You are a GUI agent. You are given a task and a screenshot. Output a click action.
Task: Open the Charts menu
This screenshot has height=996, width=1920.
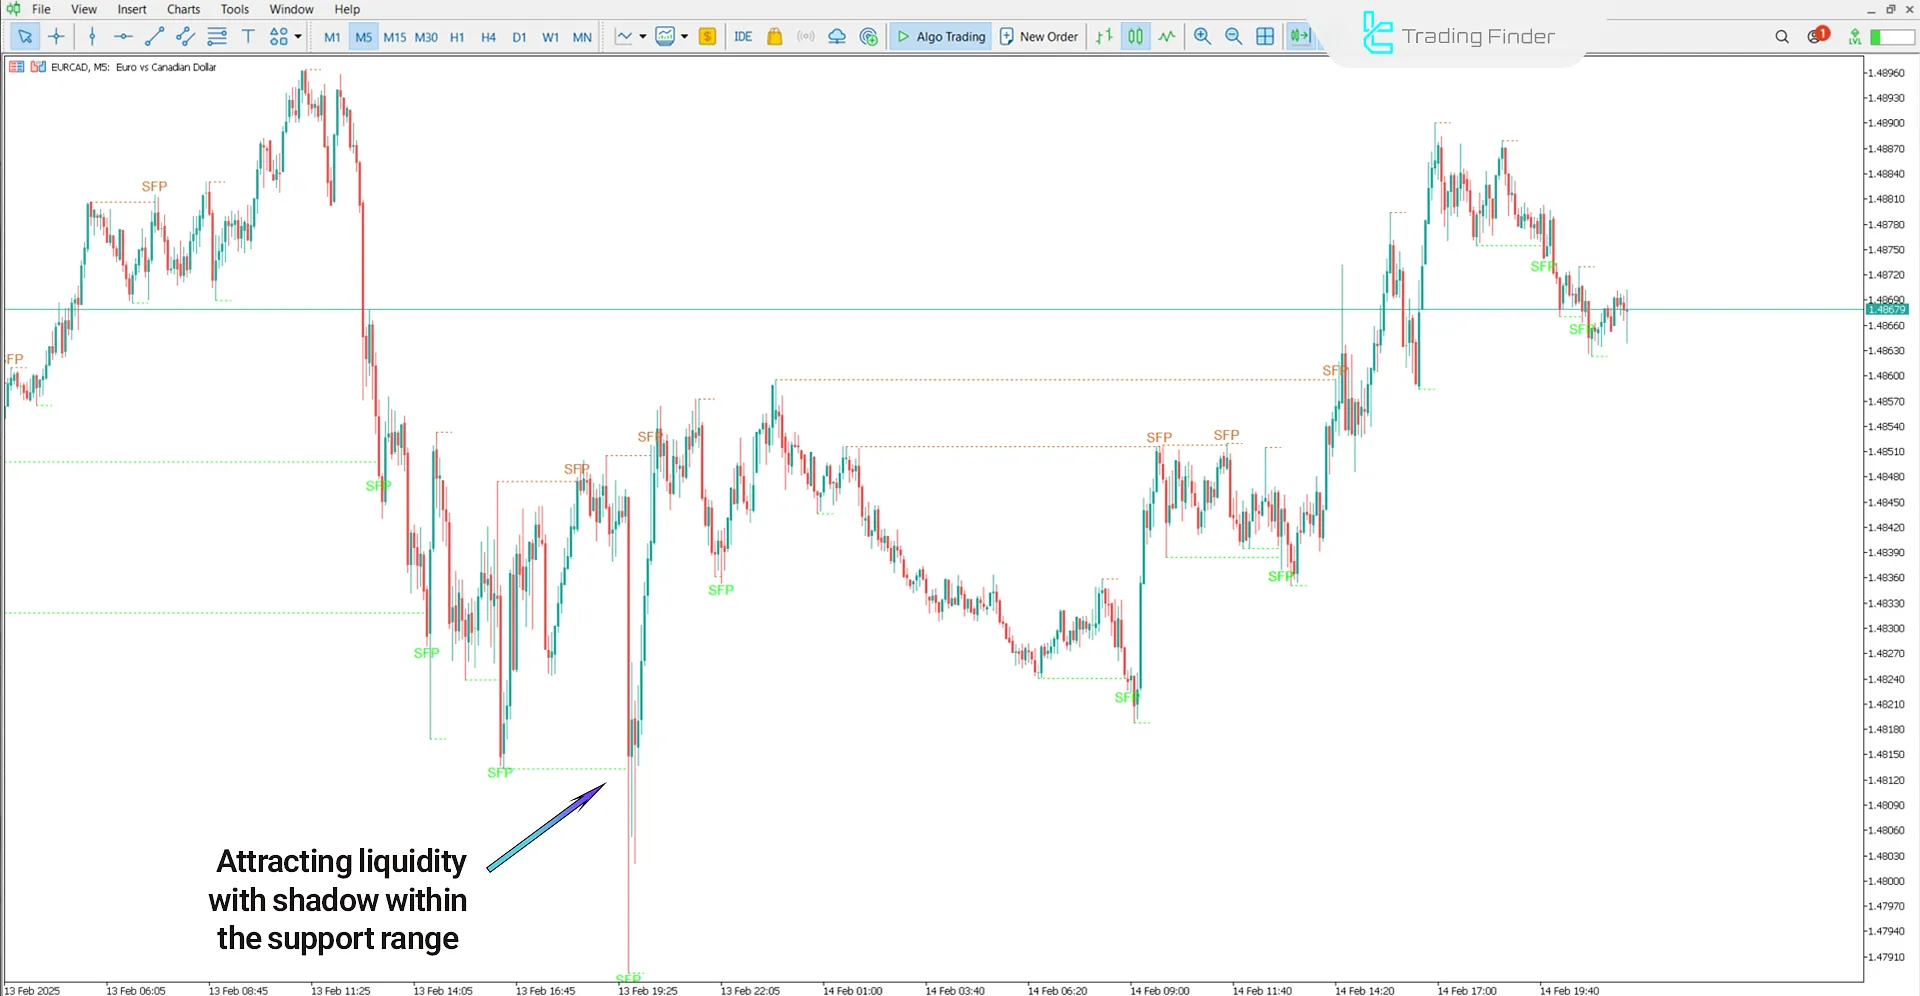click(182, 9)
